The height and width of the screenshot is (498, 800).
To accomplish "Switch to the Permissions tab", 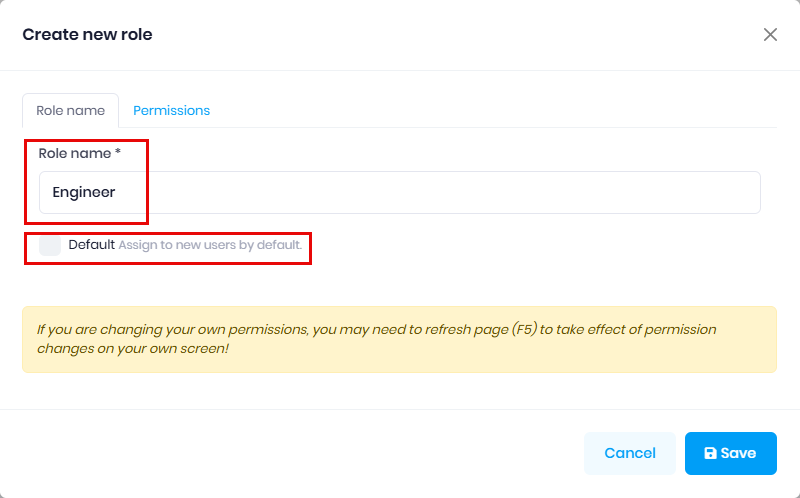I will (171, 111).
